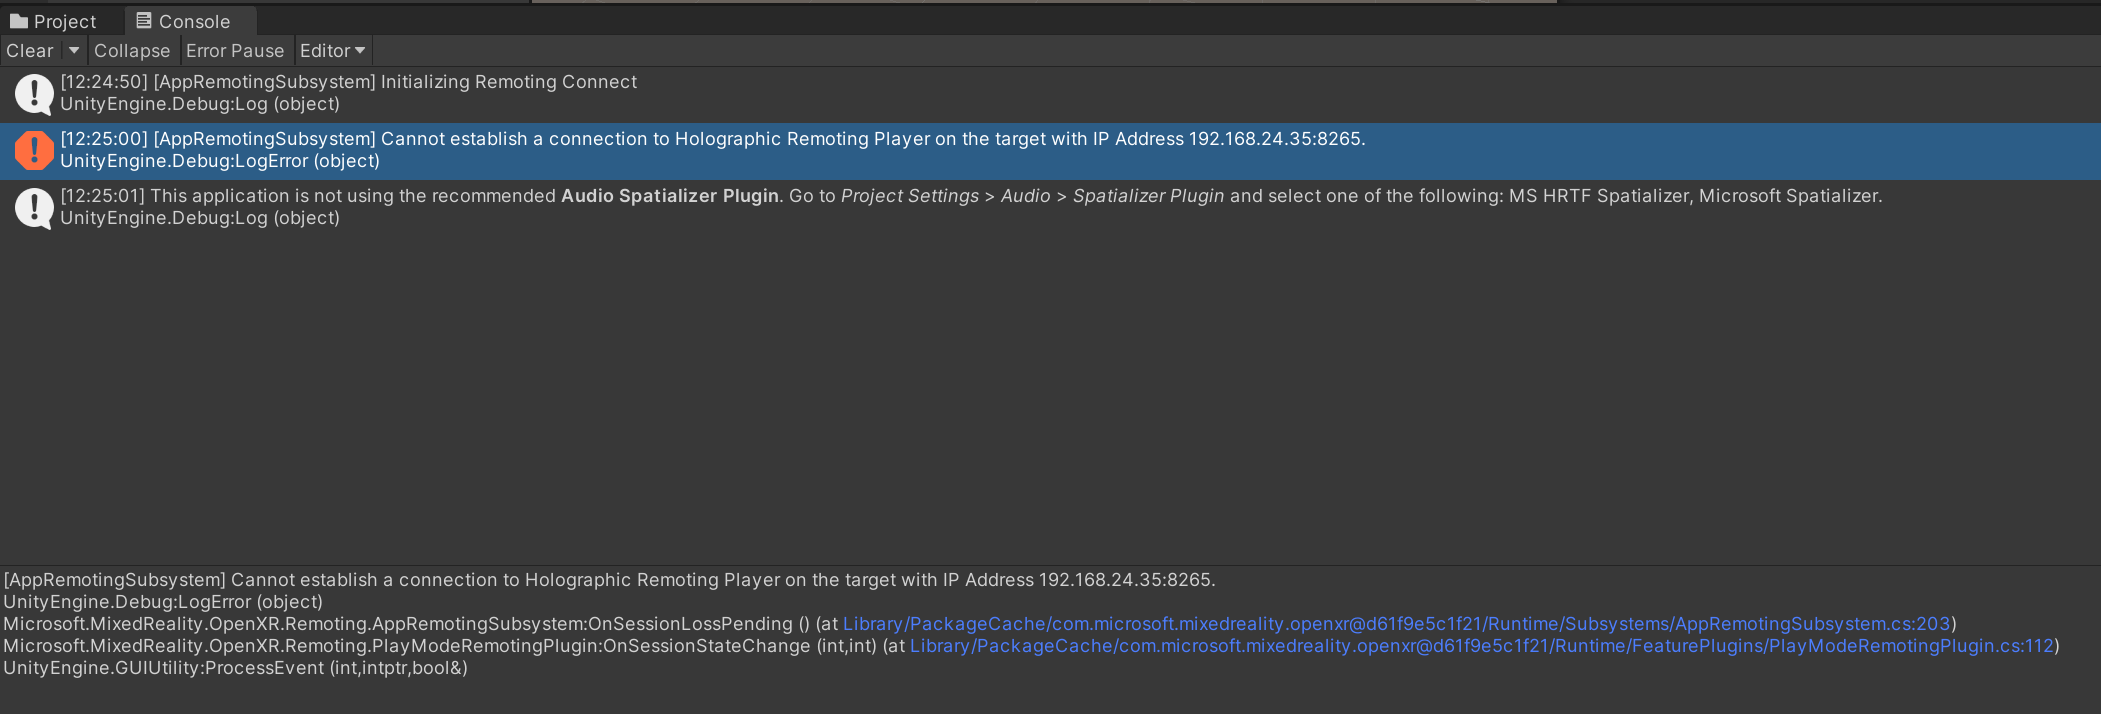Click the Project tab folder icon
Screen dimensions: 2101x714
pos(19,21)
